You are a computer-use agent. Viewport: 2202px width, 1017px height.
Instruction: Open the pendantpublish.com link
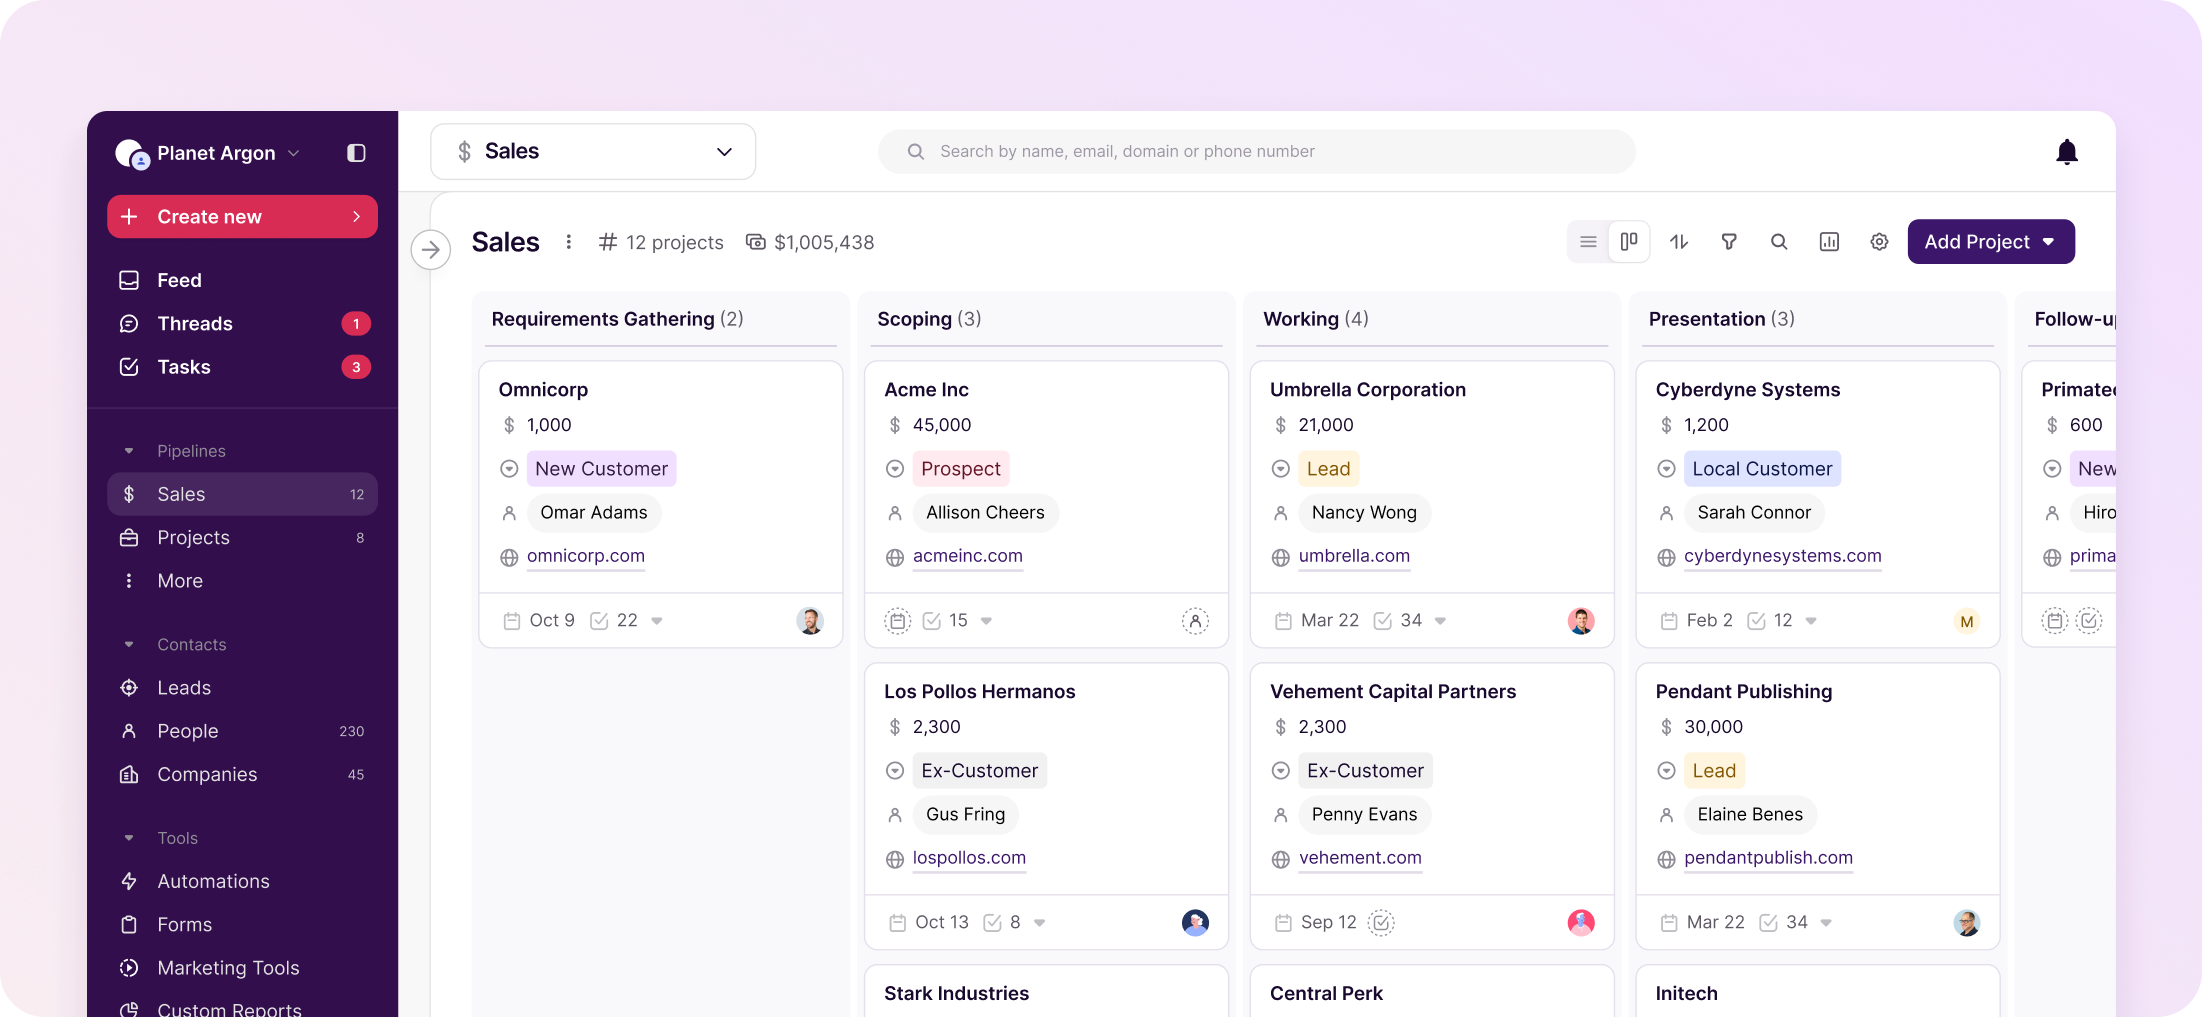[1768, 858]
